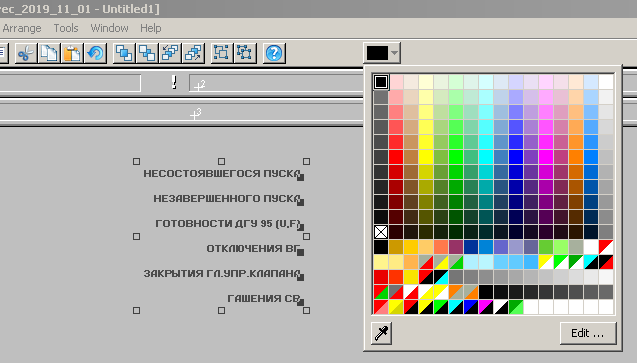
Task: Click the Ungroup objects icon
Action: pyautogui.click(x=245, y=53)
